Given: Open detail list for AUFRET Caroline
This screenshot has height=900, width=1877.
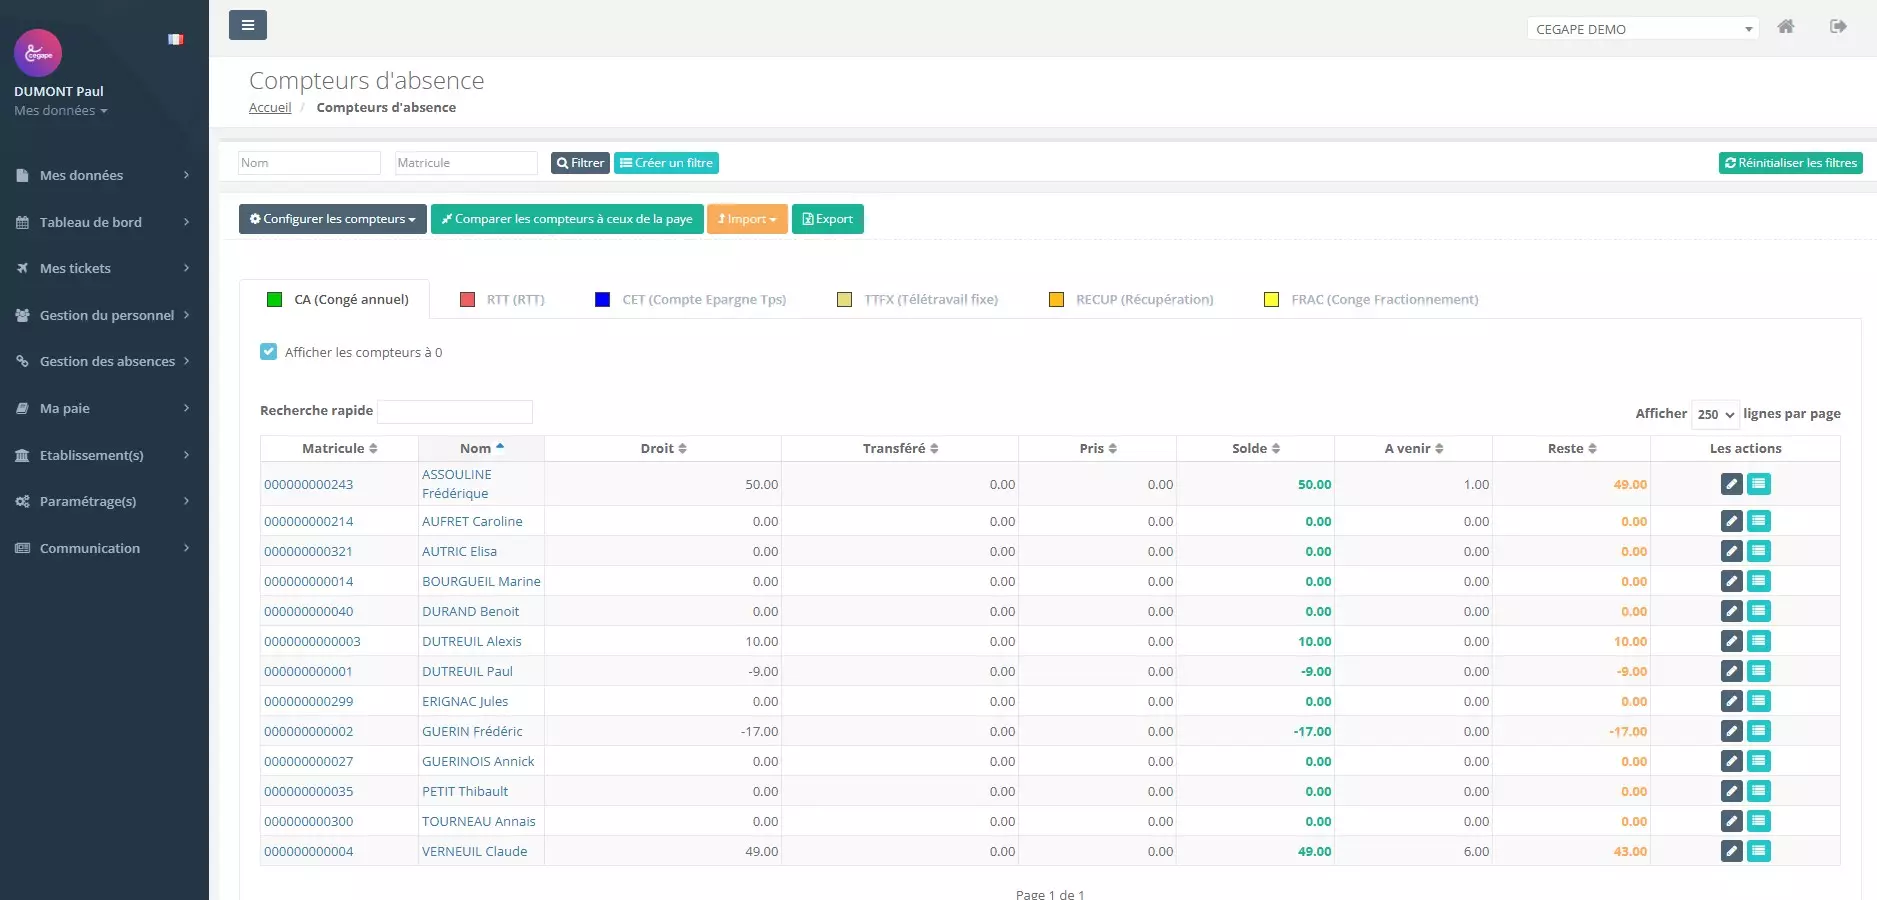Looking at the screenshot, I should [x=1759, y=521].
